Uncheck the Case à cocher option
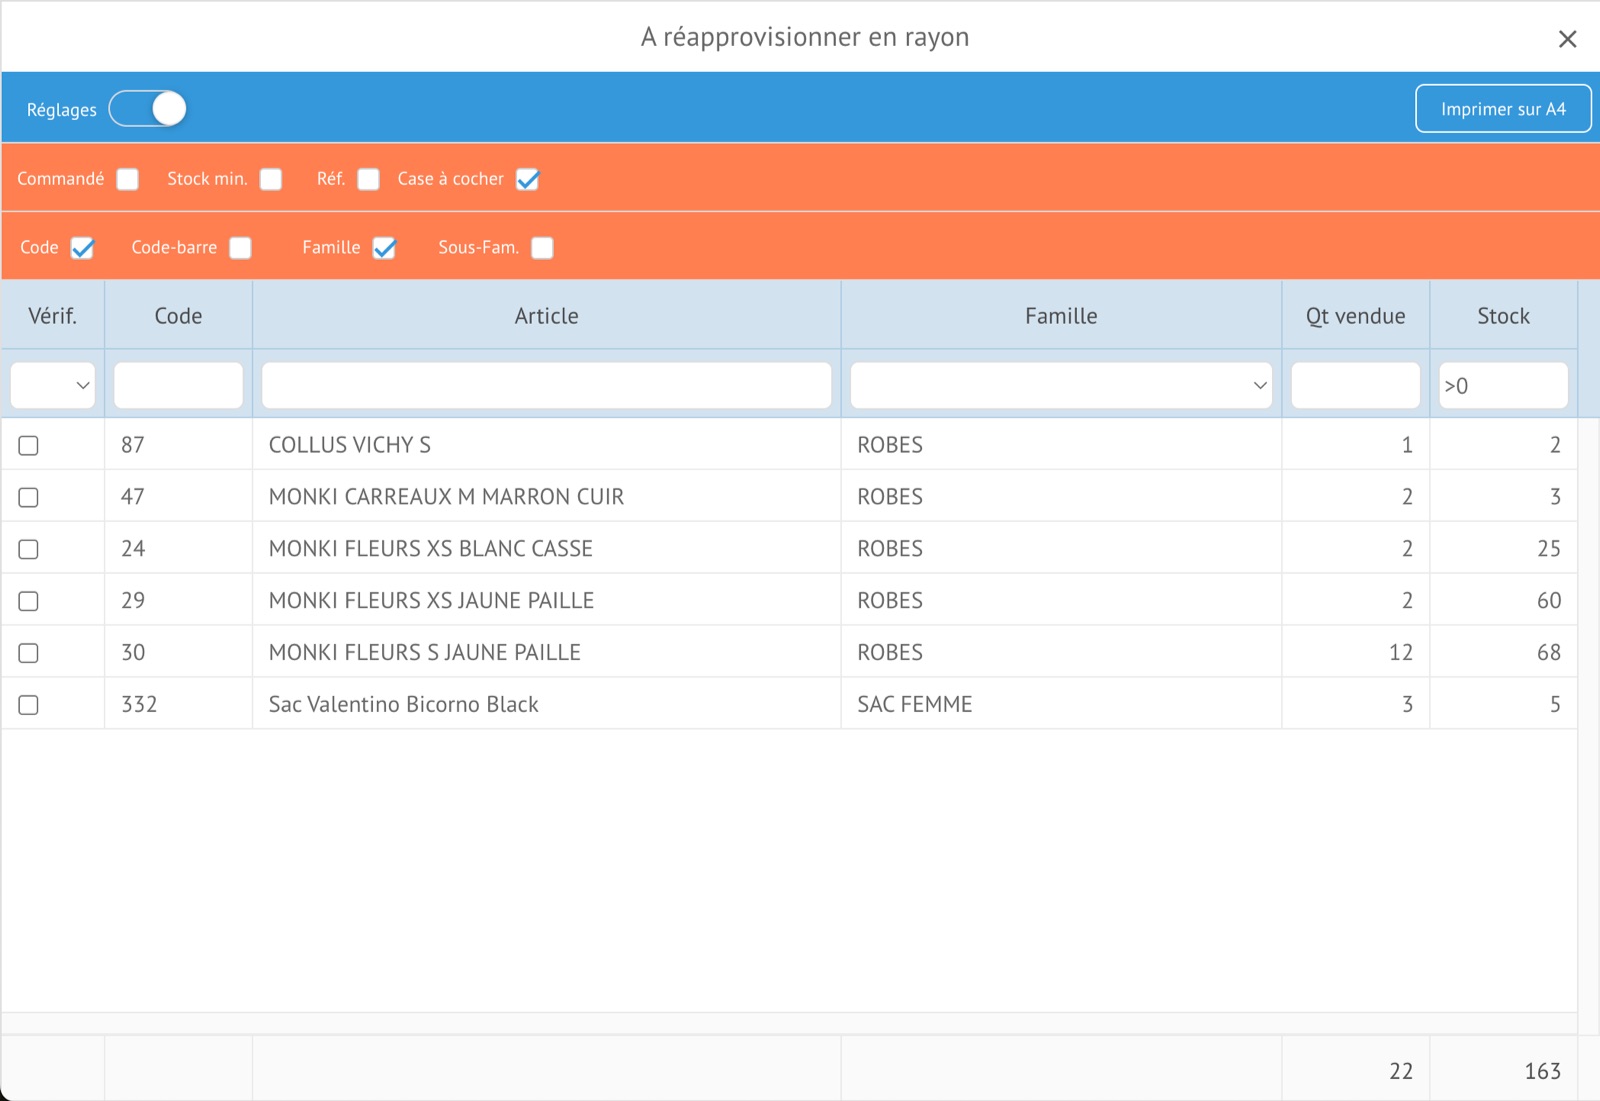 click(x=527, y=179)
